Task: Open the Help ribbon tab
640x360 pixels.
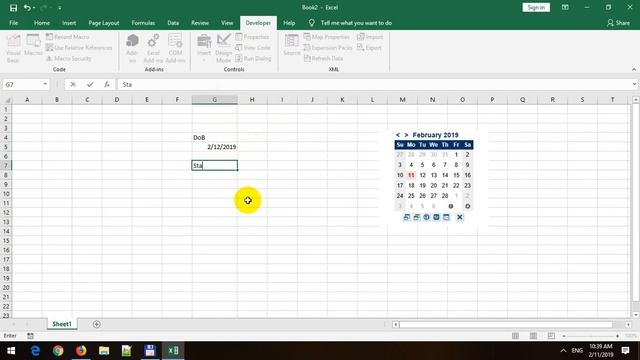Action: pyautogui.click(x=289, y=23)
